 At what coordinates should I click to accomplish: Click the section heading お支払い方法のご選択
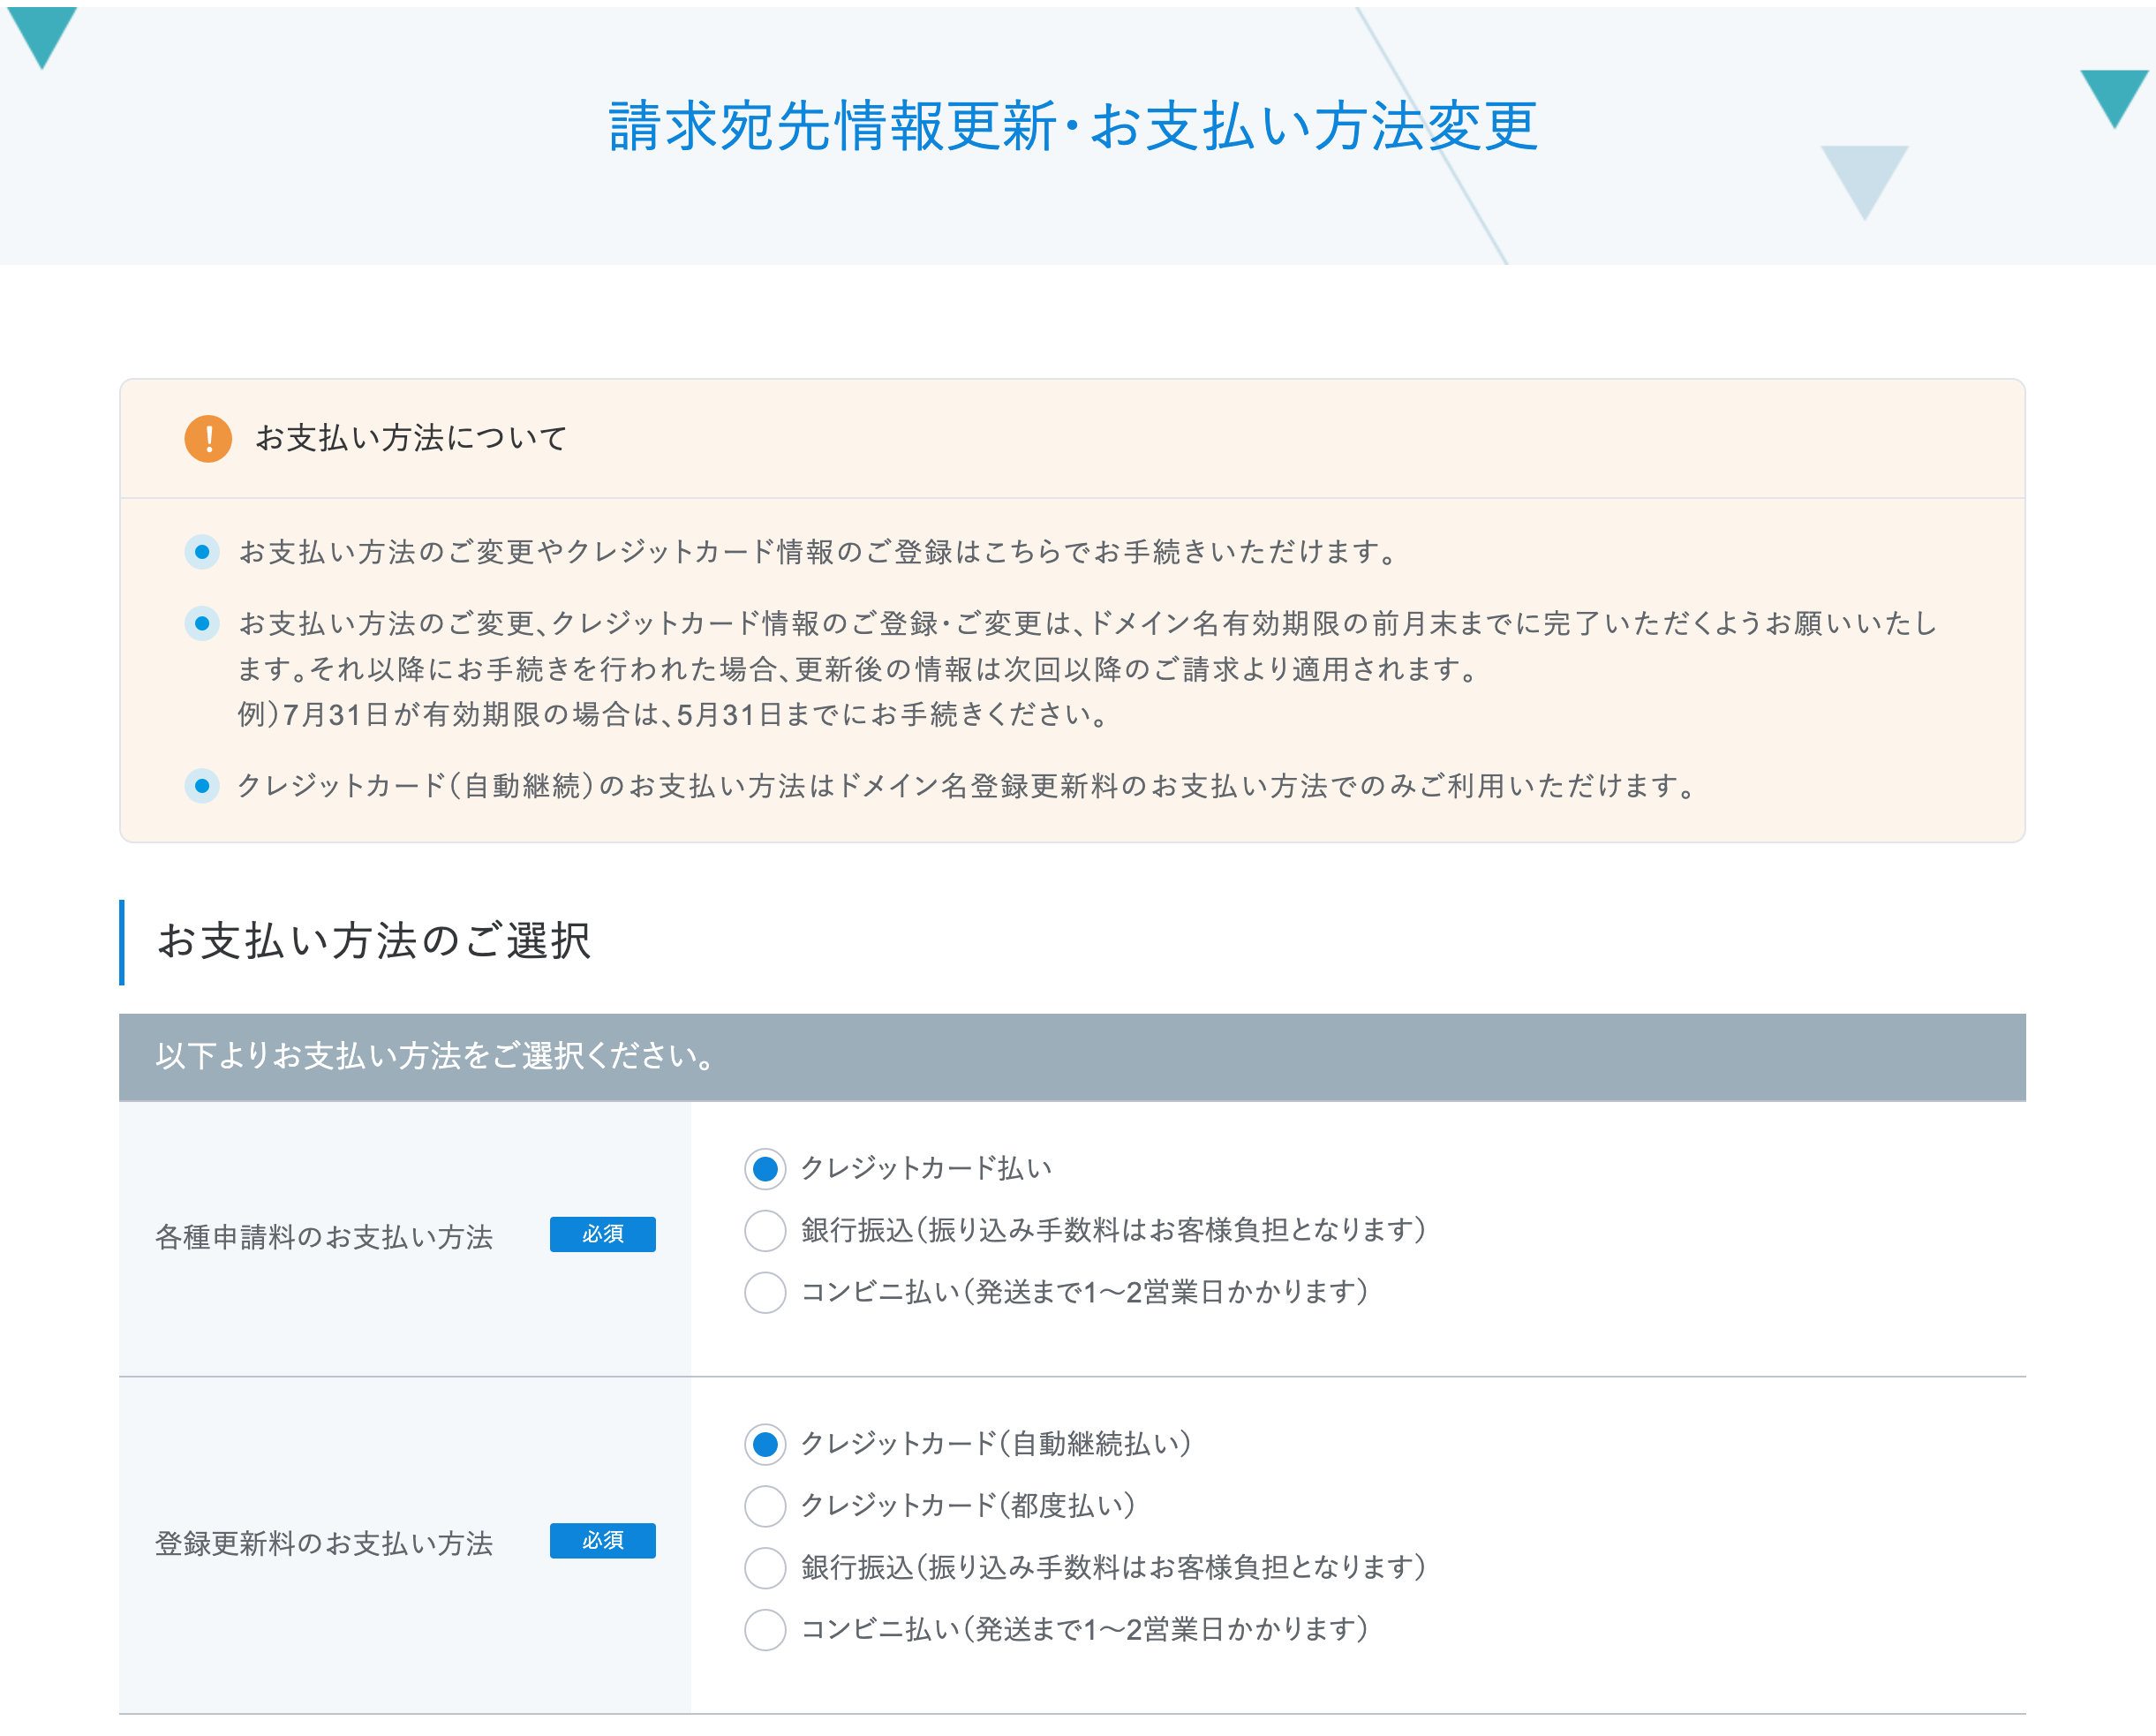(374, 941)
